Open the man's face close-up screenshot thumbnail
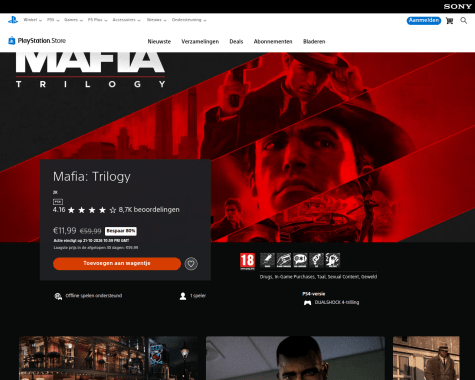Viewport: 475px width, 380px height. (x=295, y=358)
